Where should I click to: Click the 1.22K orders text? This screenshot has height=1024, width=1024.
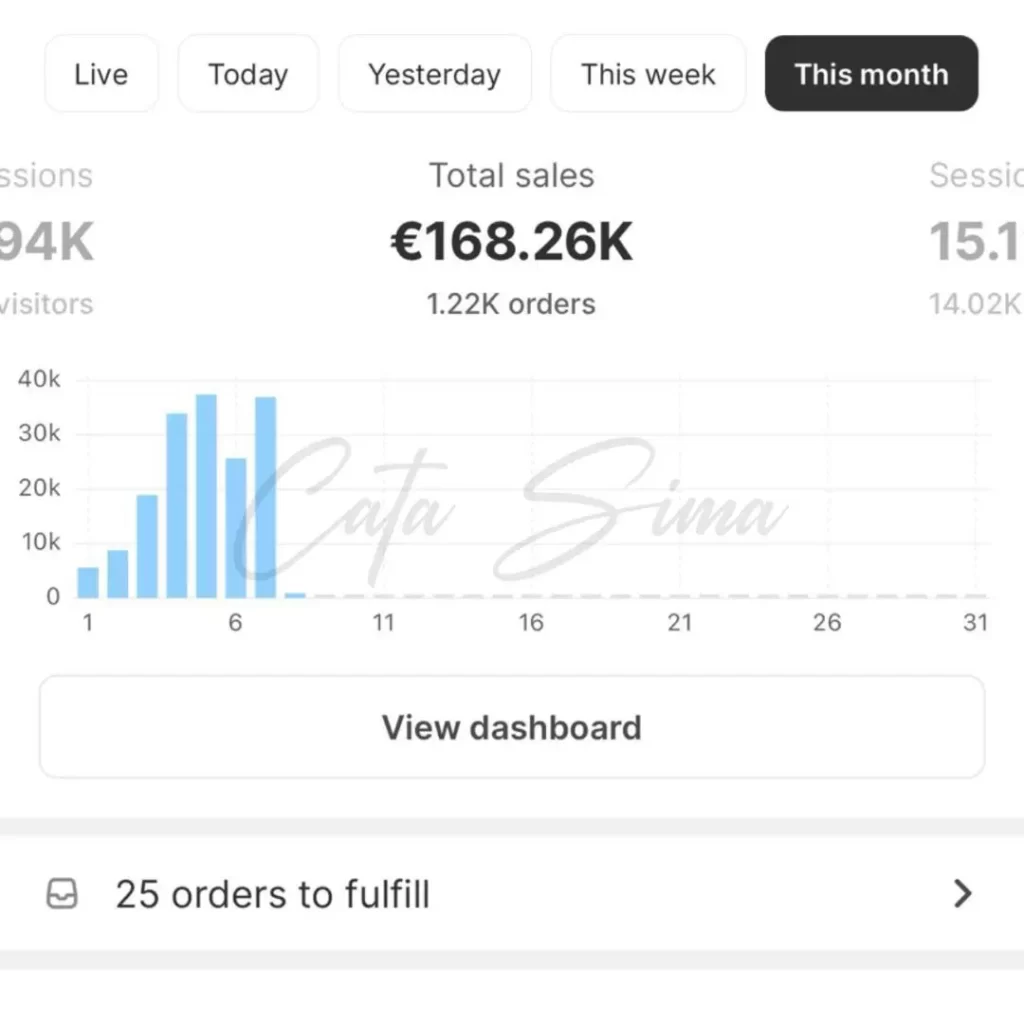[511, 304]
